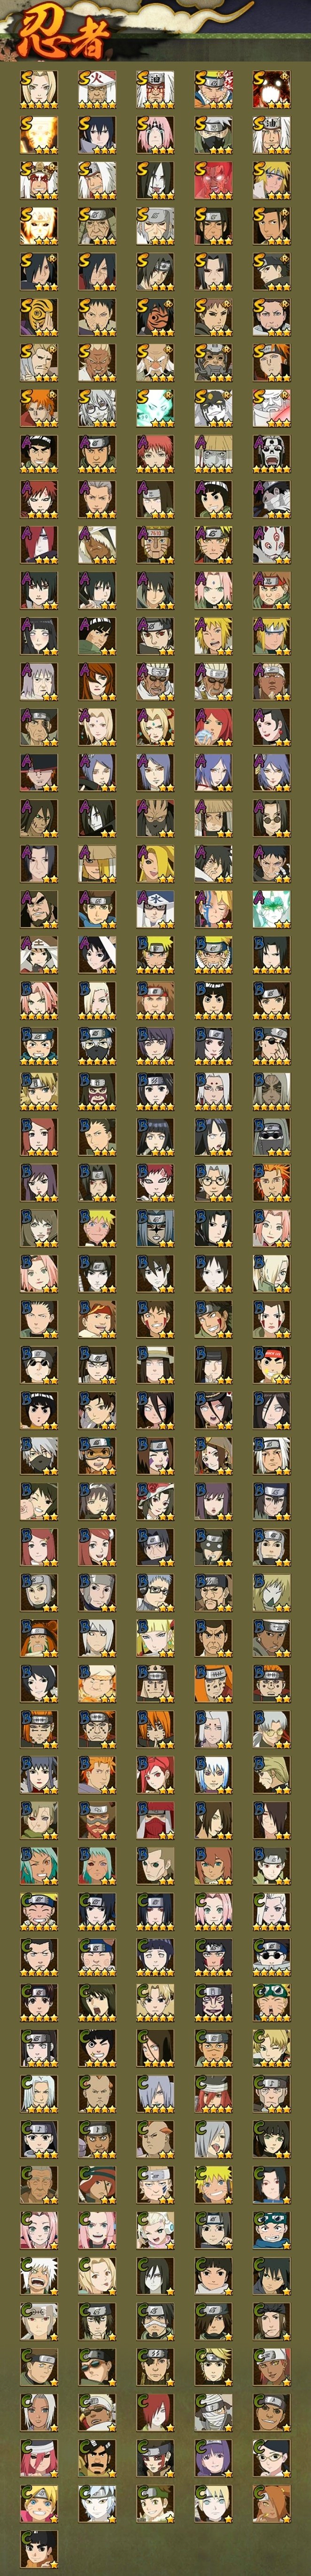Select the C-rank girl wearing red glasses
Viewport: 311px width, 2576px height.
[x=271, y=2458]
